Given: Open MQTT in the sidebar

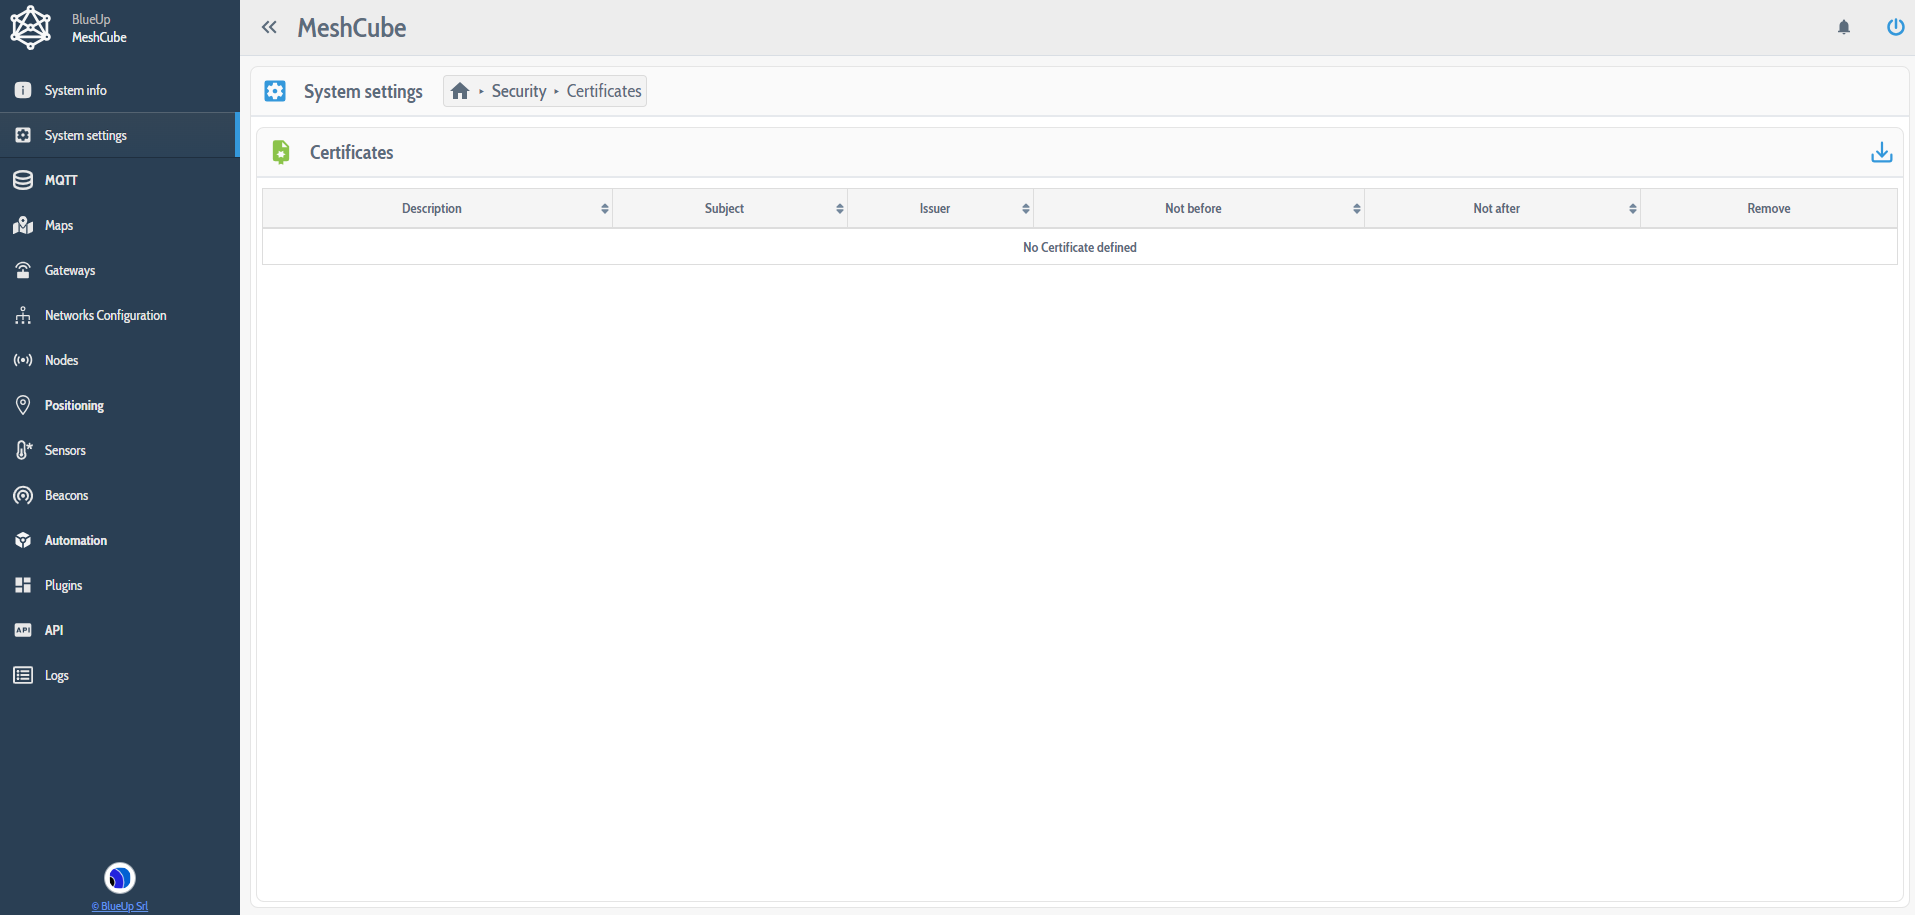Looking at the screenshot, I should (61, 180).
